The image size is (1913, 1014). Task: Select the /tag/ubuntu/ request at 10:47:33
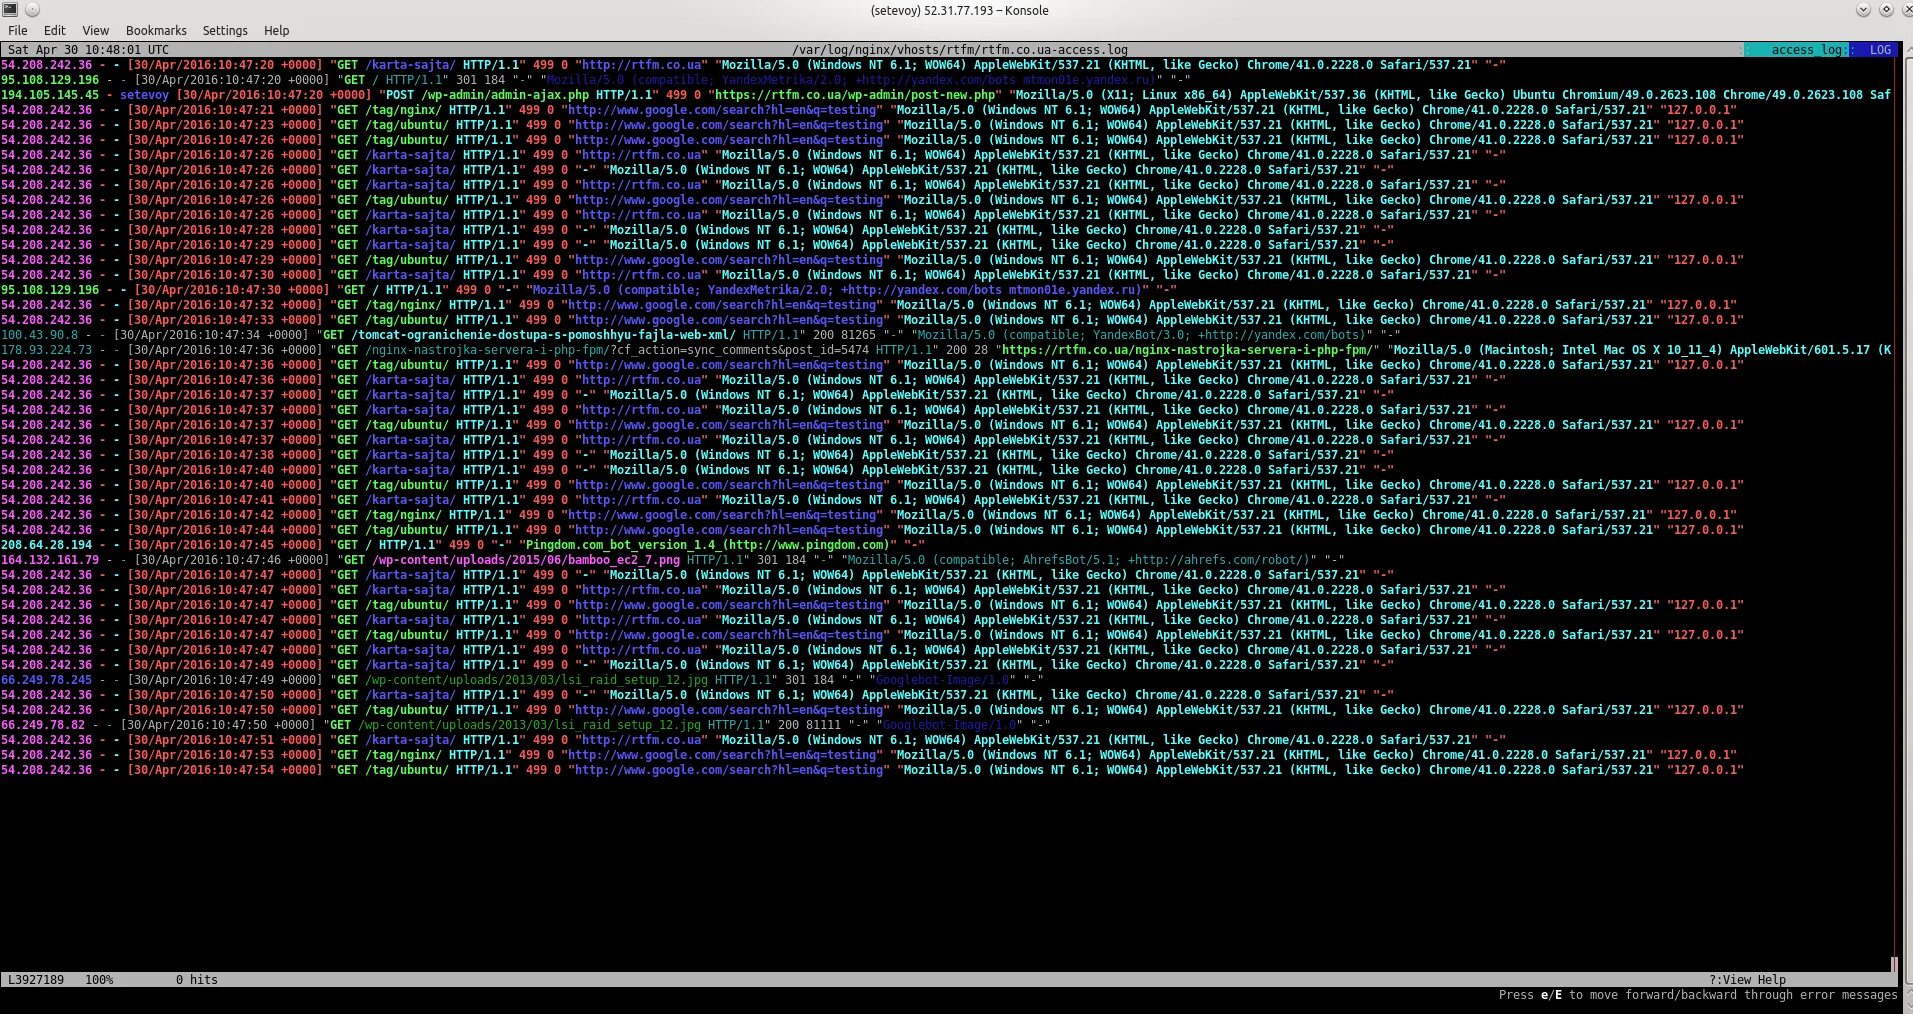(872, 320)
